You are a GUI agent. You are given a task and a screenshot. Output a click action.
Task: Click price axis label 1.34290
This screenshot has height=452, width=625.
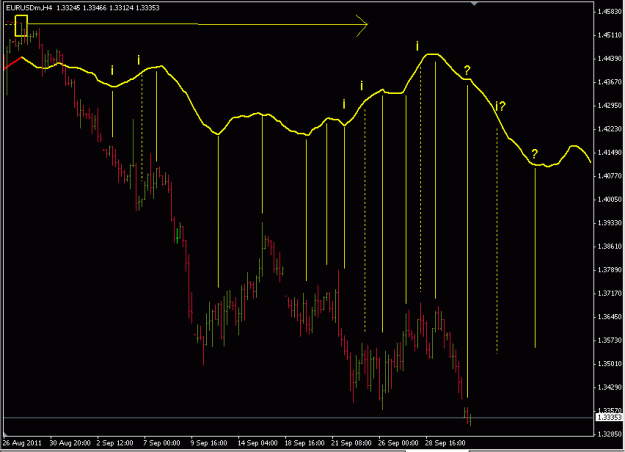pos(609,387)
